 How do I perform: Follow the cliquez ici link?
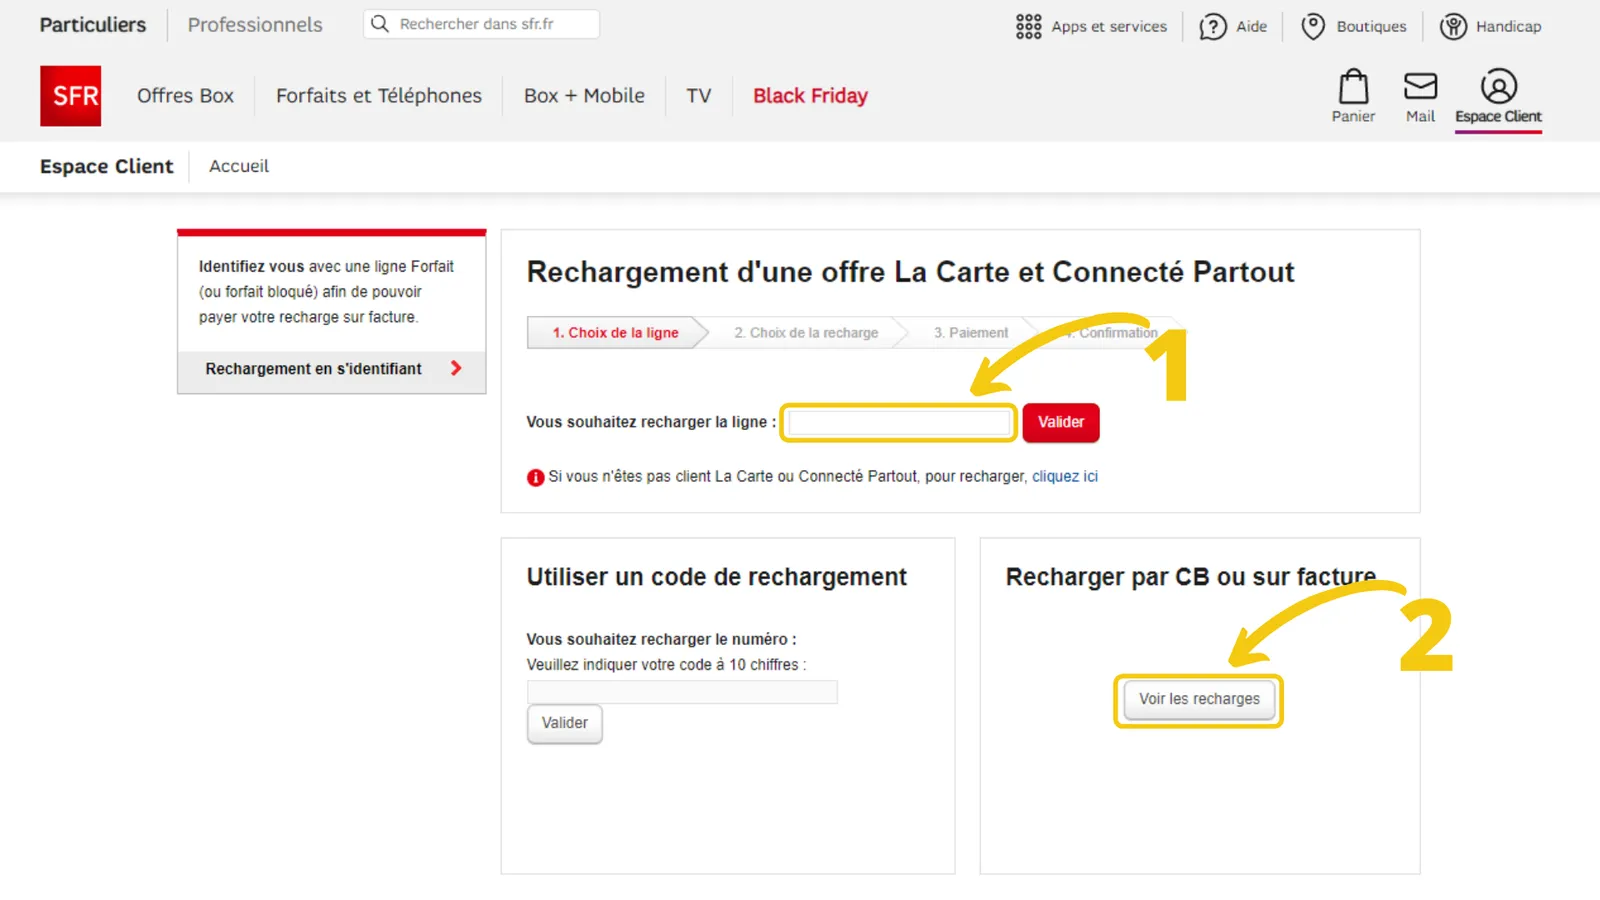1065,477
